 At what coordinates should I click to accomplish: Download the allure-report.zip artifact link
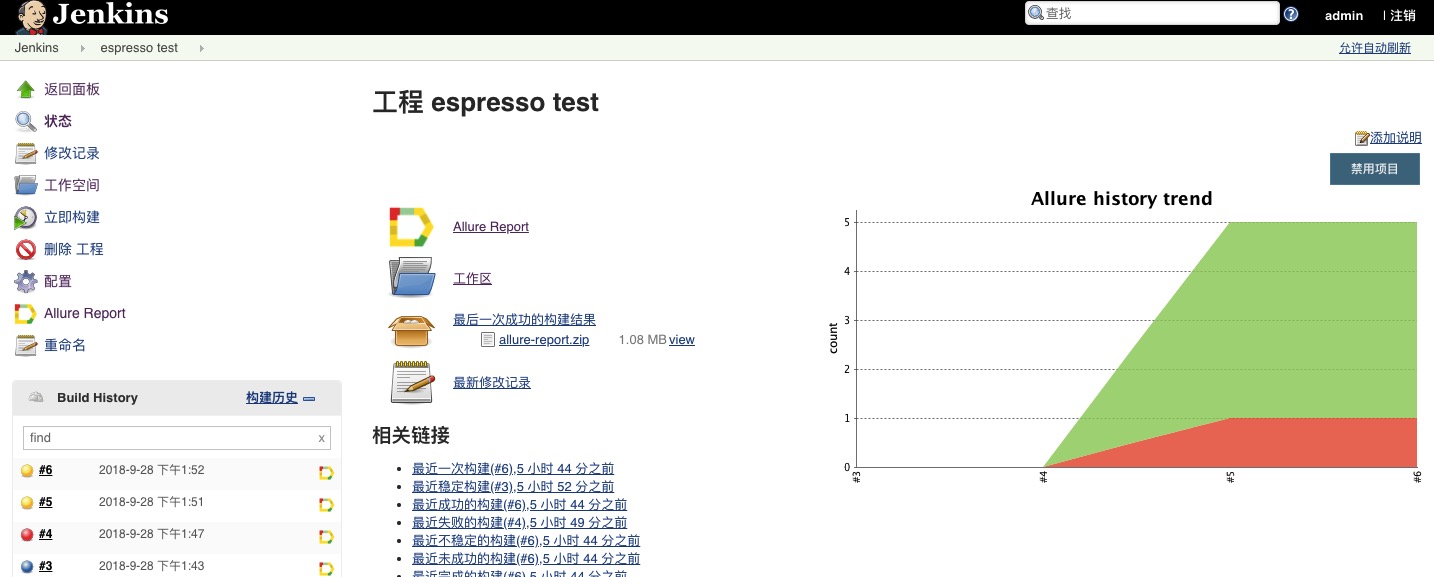(544, 340)
